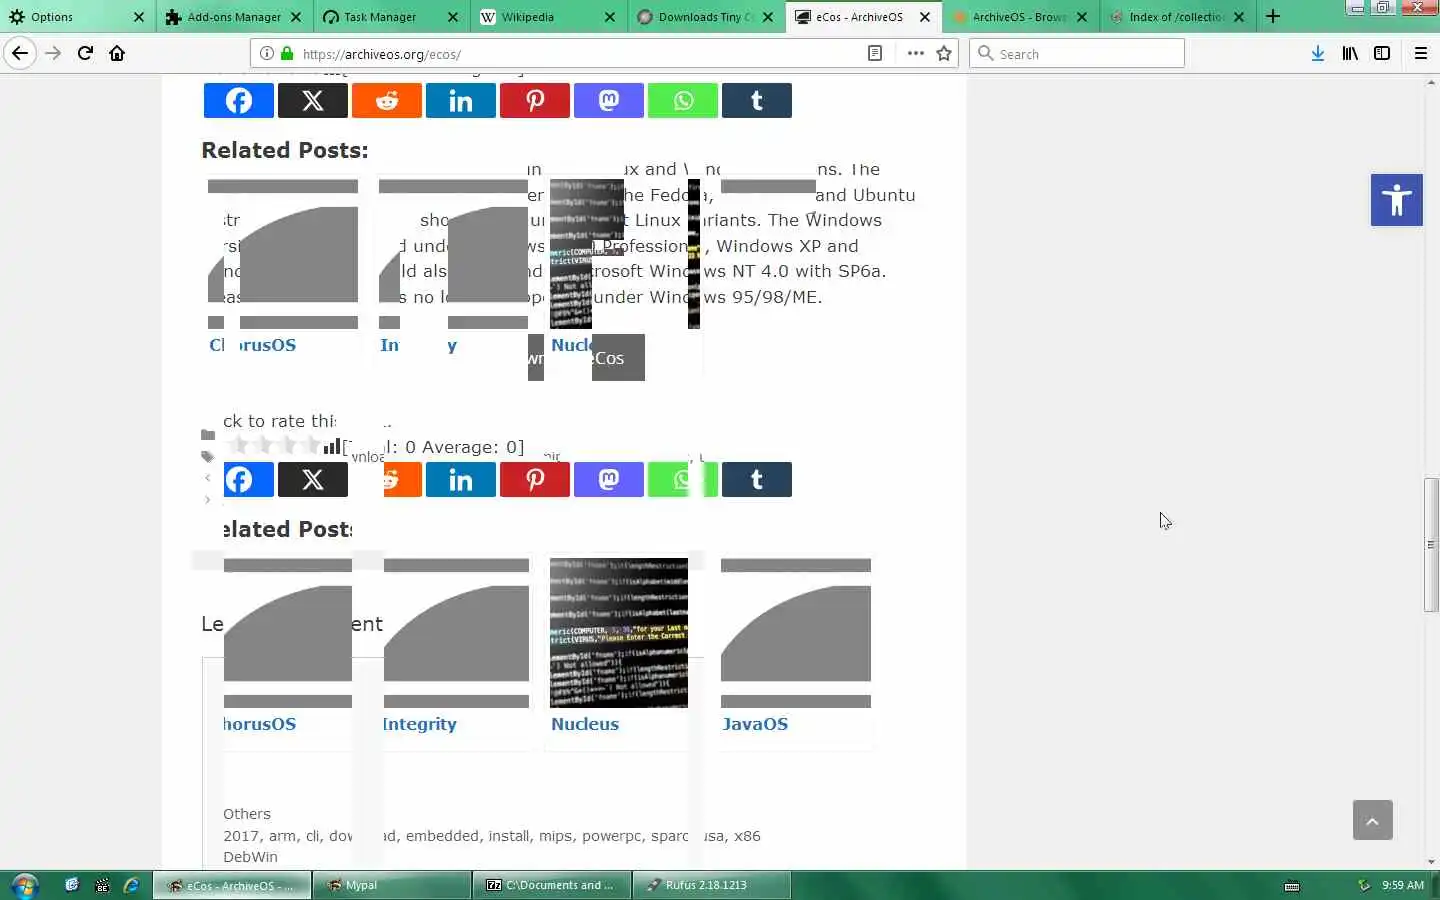Click the browser Search box
The image size is (1440, 900).
[1077, 53]
